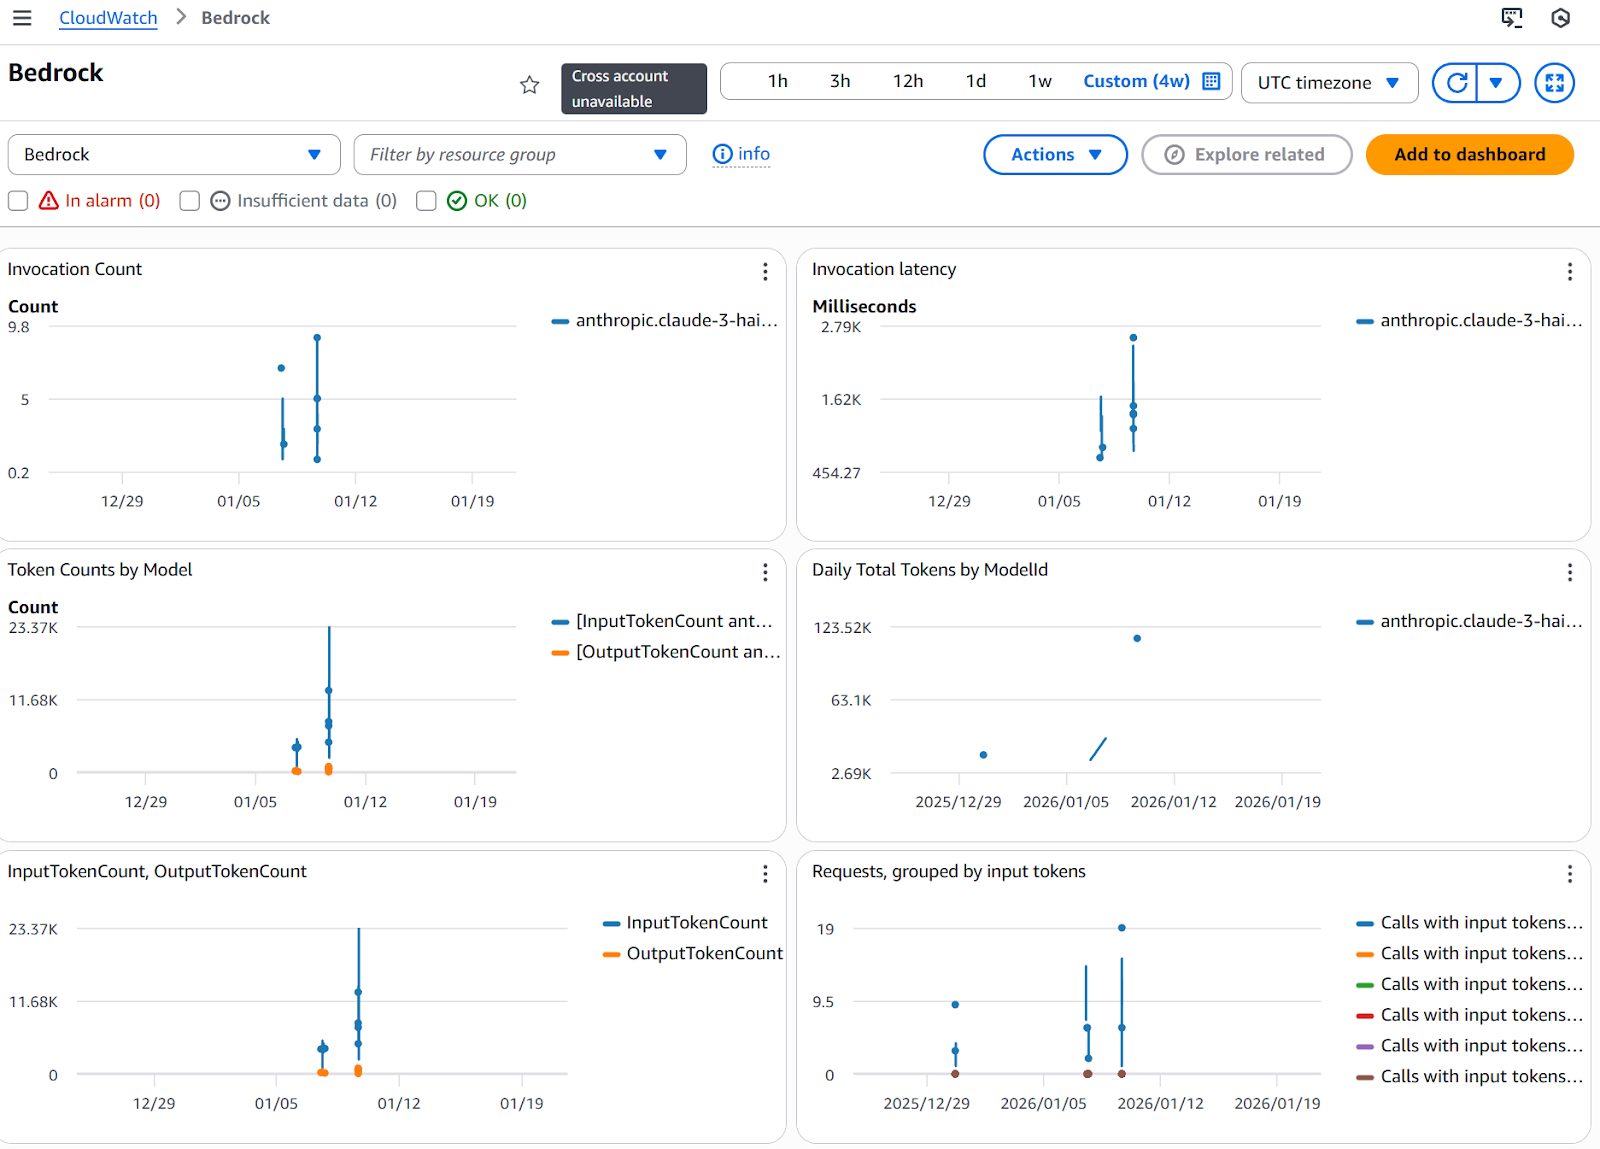Image resolution: width=1600 pixels, height=1149 pixels.
Task: Favorite the Bedrock dashboard with the star icon
Action: (529, 85)
